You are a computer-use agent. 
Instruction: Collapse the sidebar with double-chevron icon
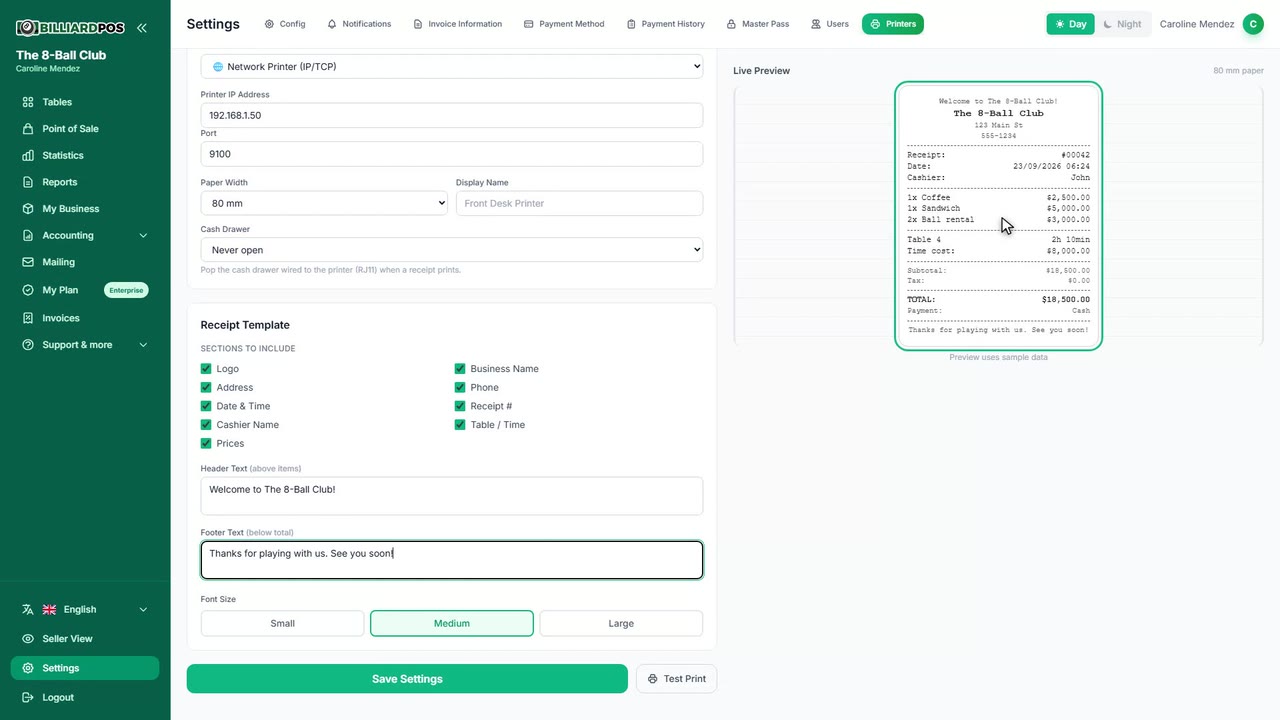[x=142, y=28]
